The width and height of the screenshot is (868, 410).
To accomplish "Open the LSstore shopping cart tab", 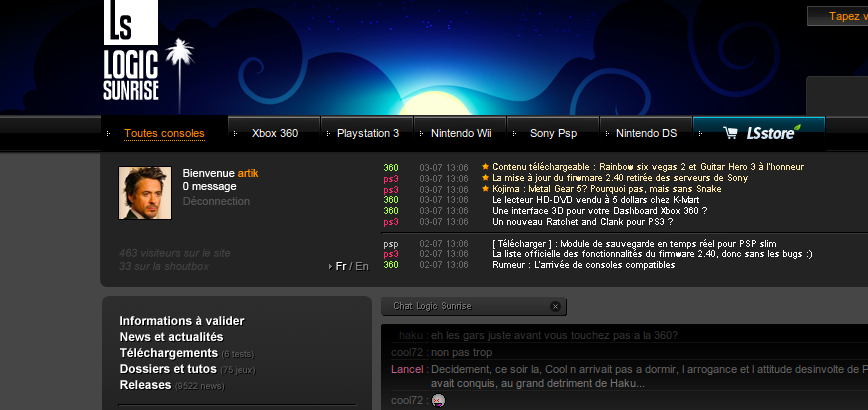I will pos(759,133).
